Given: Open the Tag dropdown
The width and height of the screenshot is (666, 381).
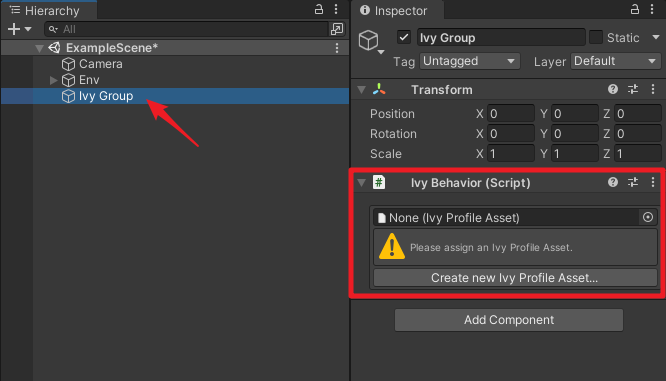Looking at the screenshot, I should tap(469, 61).
